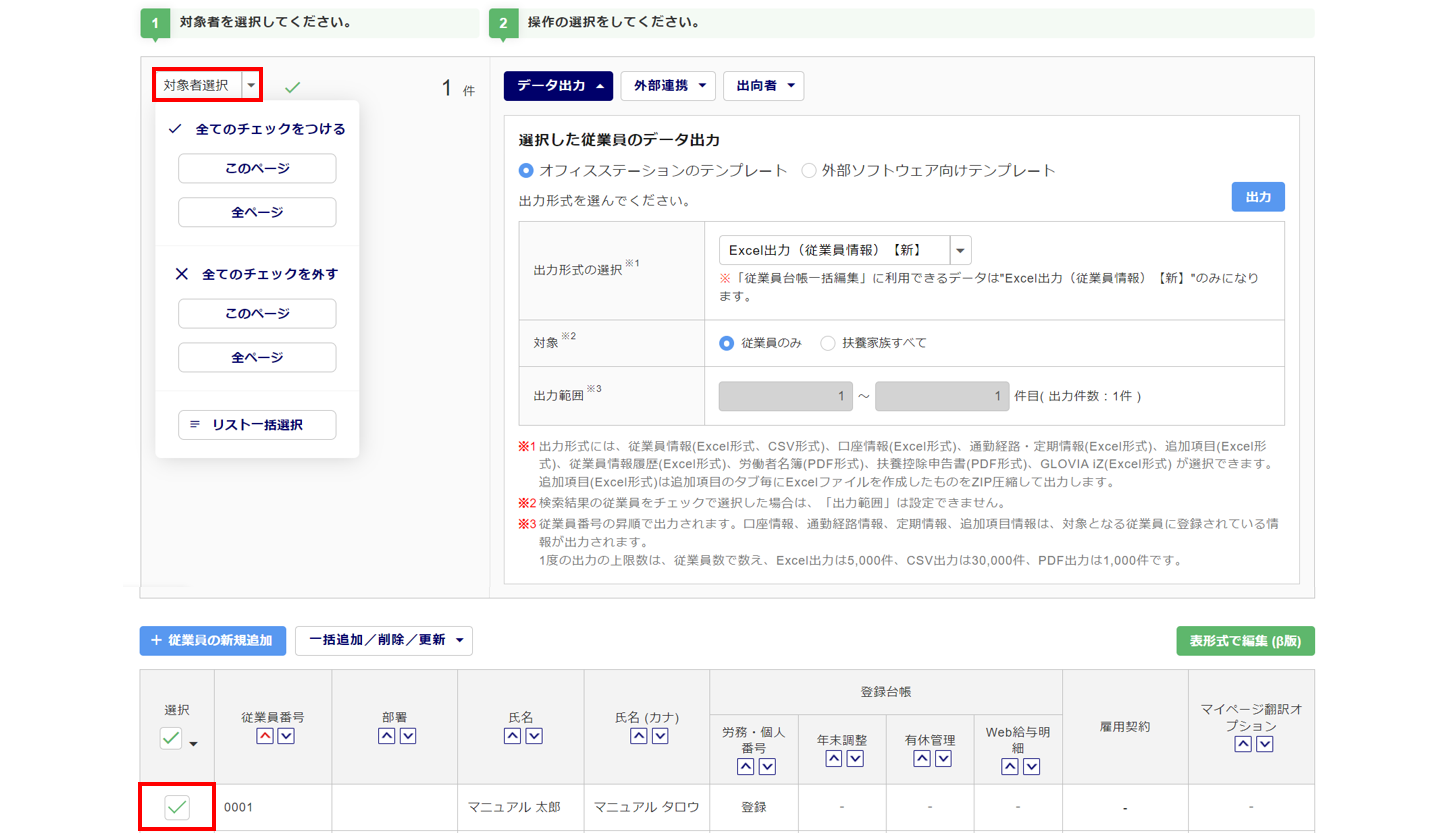Click 全ページ under 全てのチェックをつける
The width and height of the screenshot is (1444, 838).
(257, 213)
